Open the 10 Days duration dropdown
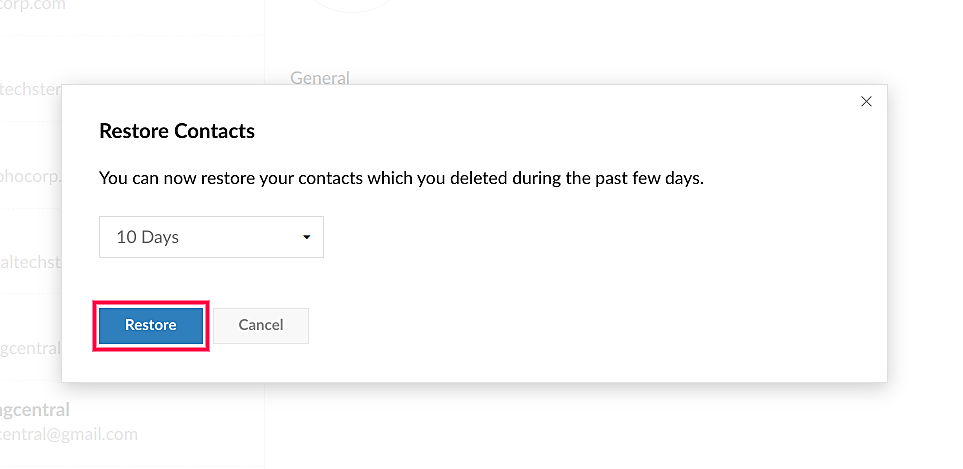Screen dimensions: 963x469 tap(211, 237)
